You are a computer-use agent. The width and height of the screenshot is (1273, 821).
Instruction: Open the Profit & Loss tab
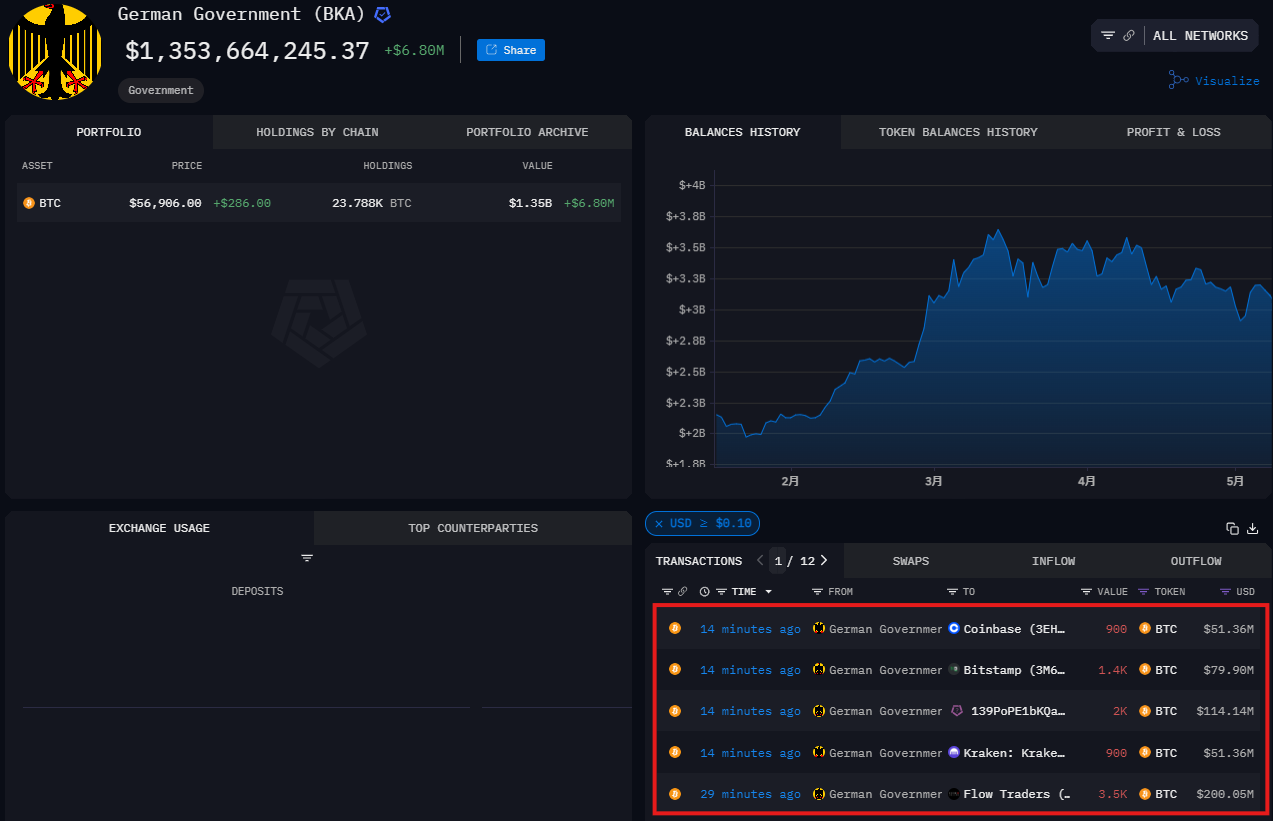(x=1173, y=132)
